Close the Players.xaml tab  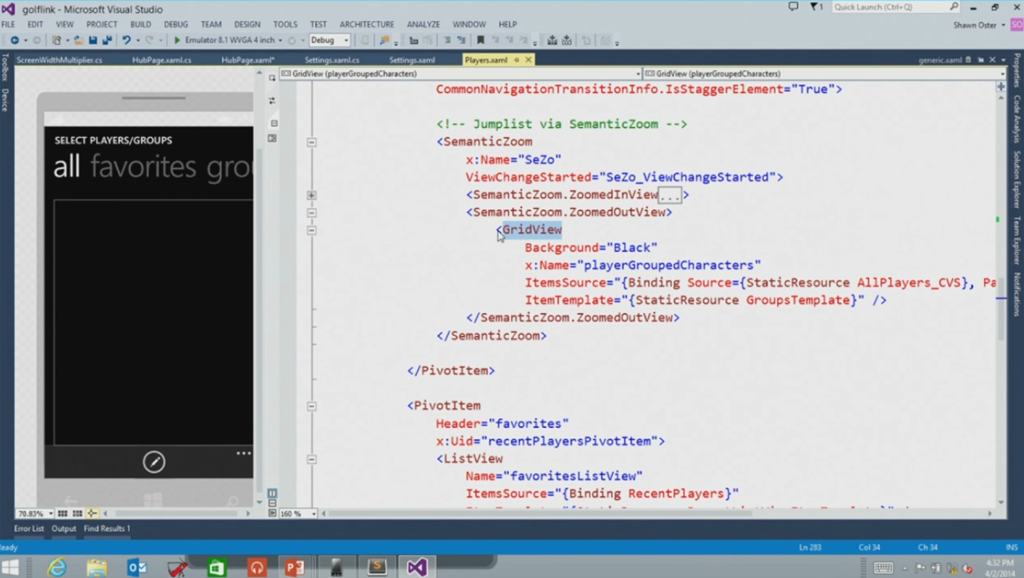tap(528, 60)
